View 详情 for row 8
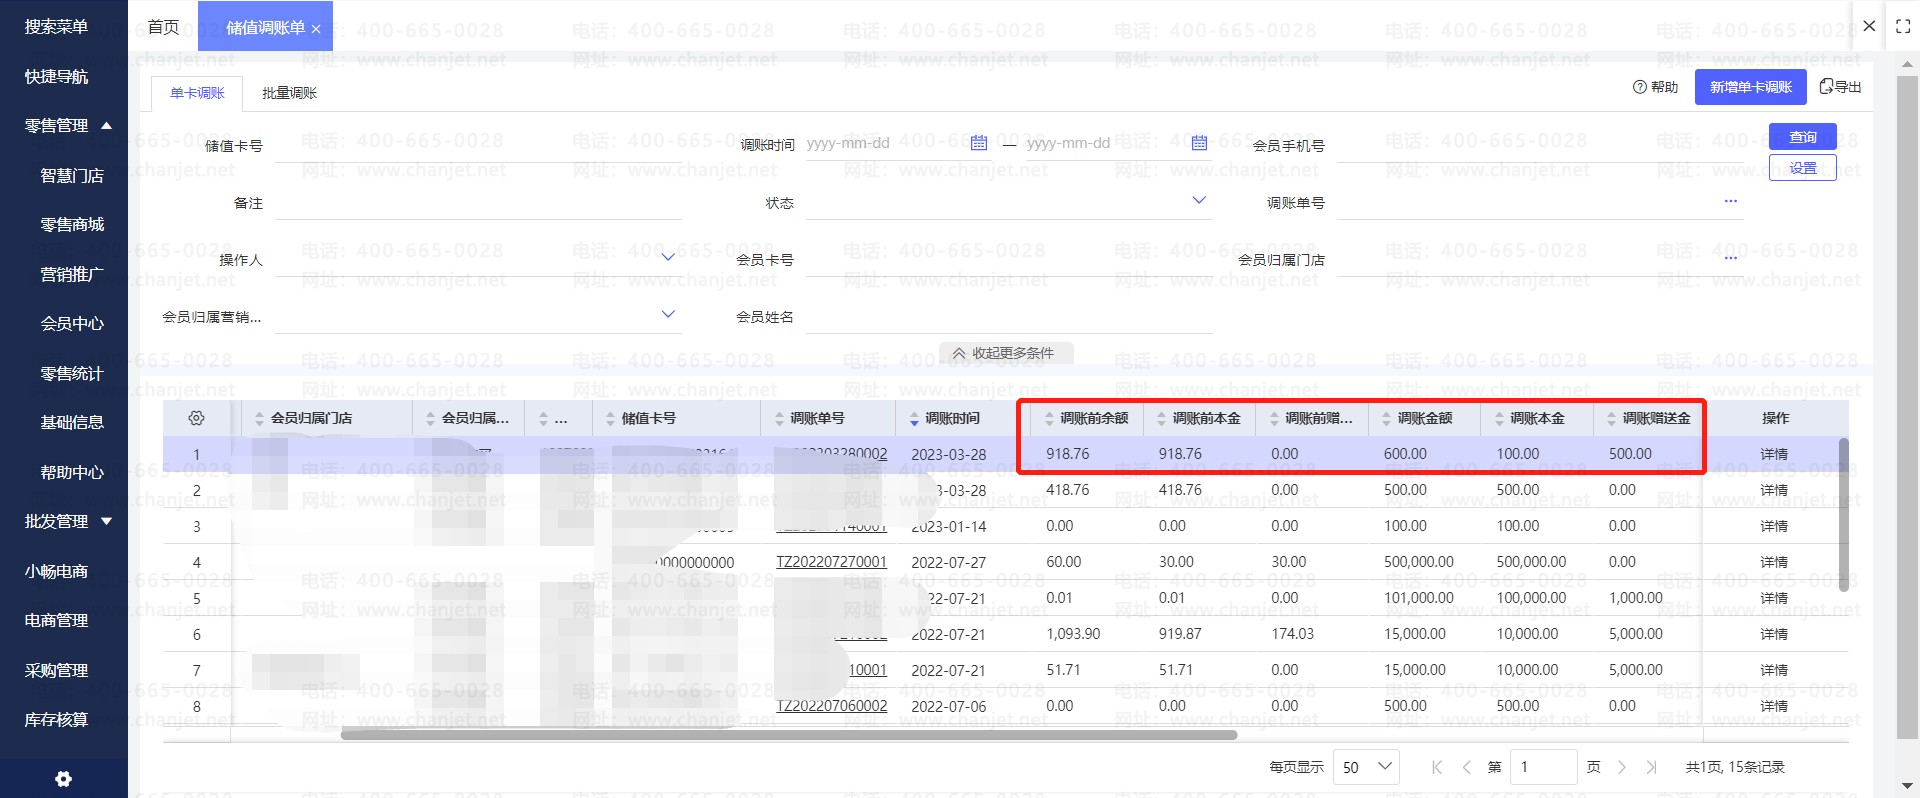The width and height of the screenshot is (1920, 798). tap(1774, 706)
